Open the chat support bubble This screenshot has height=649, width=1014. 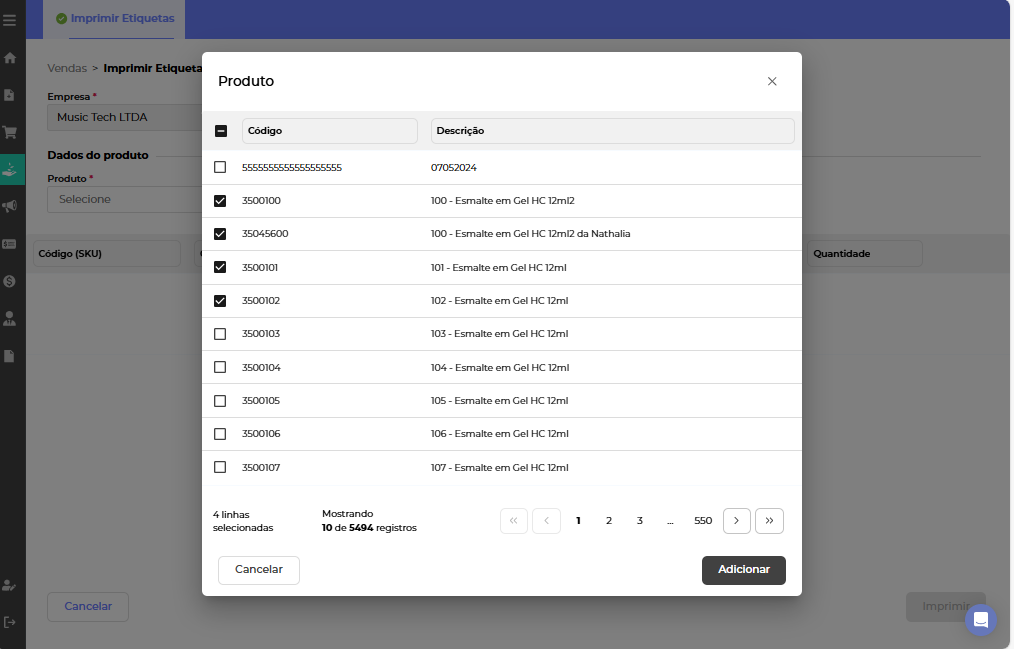point(980,620)
